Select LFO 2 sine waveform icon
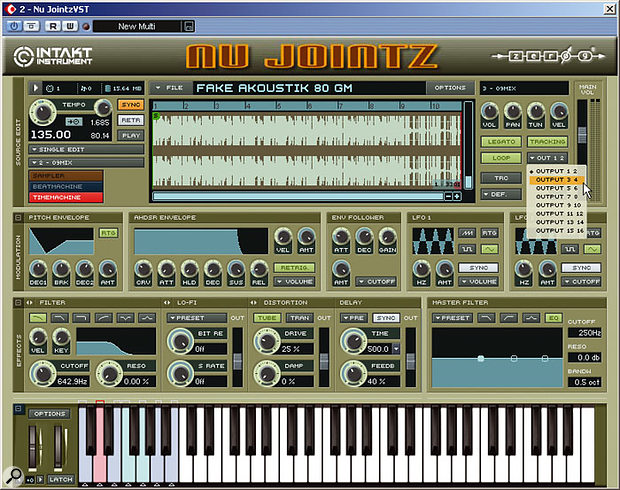This screenshot has height=490, width=620. 592,249
